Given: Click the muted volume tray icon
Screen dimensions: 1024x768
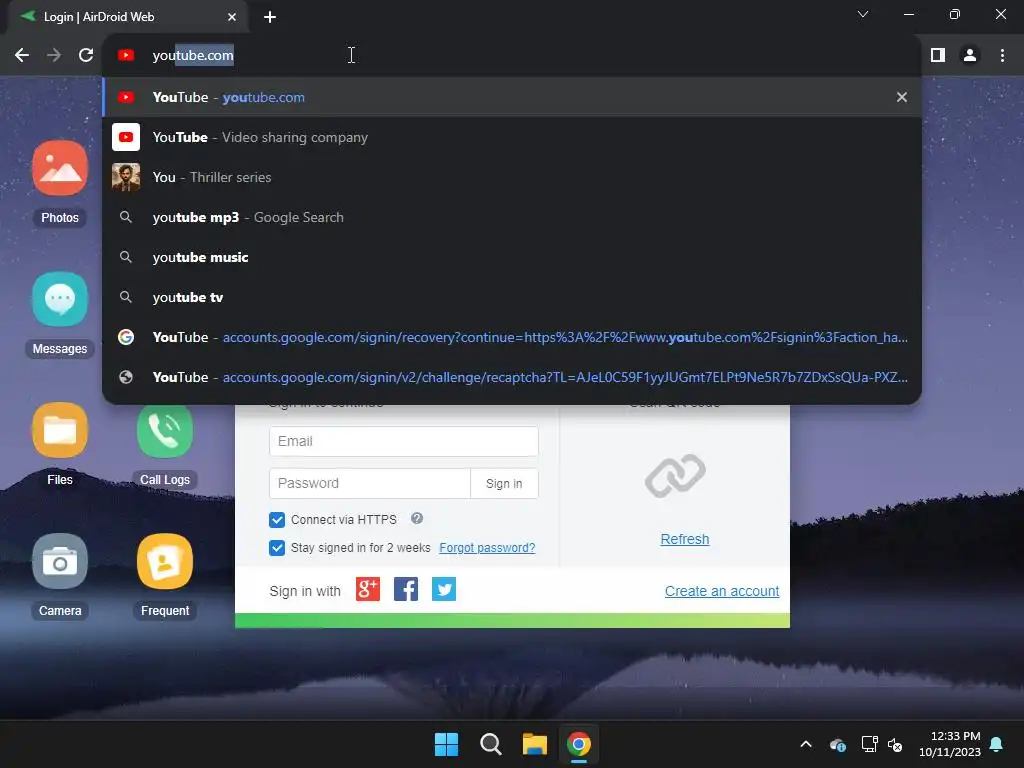Looking at the screenshot, I should pyautogui.click(x=895, y=744).
